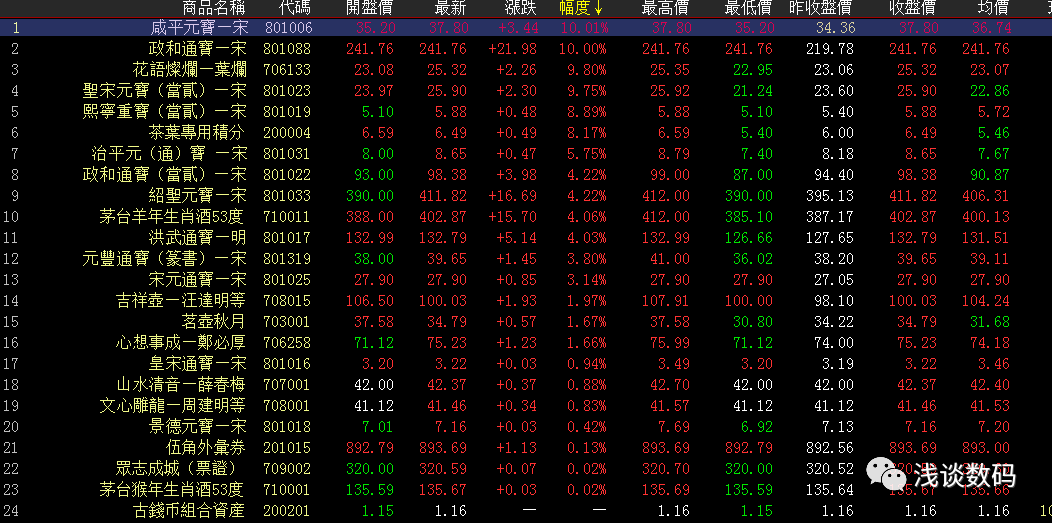Select the row 紹聖元寶一宋
Viewport: 1052px width, 523px height.
[526, 196]
